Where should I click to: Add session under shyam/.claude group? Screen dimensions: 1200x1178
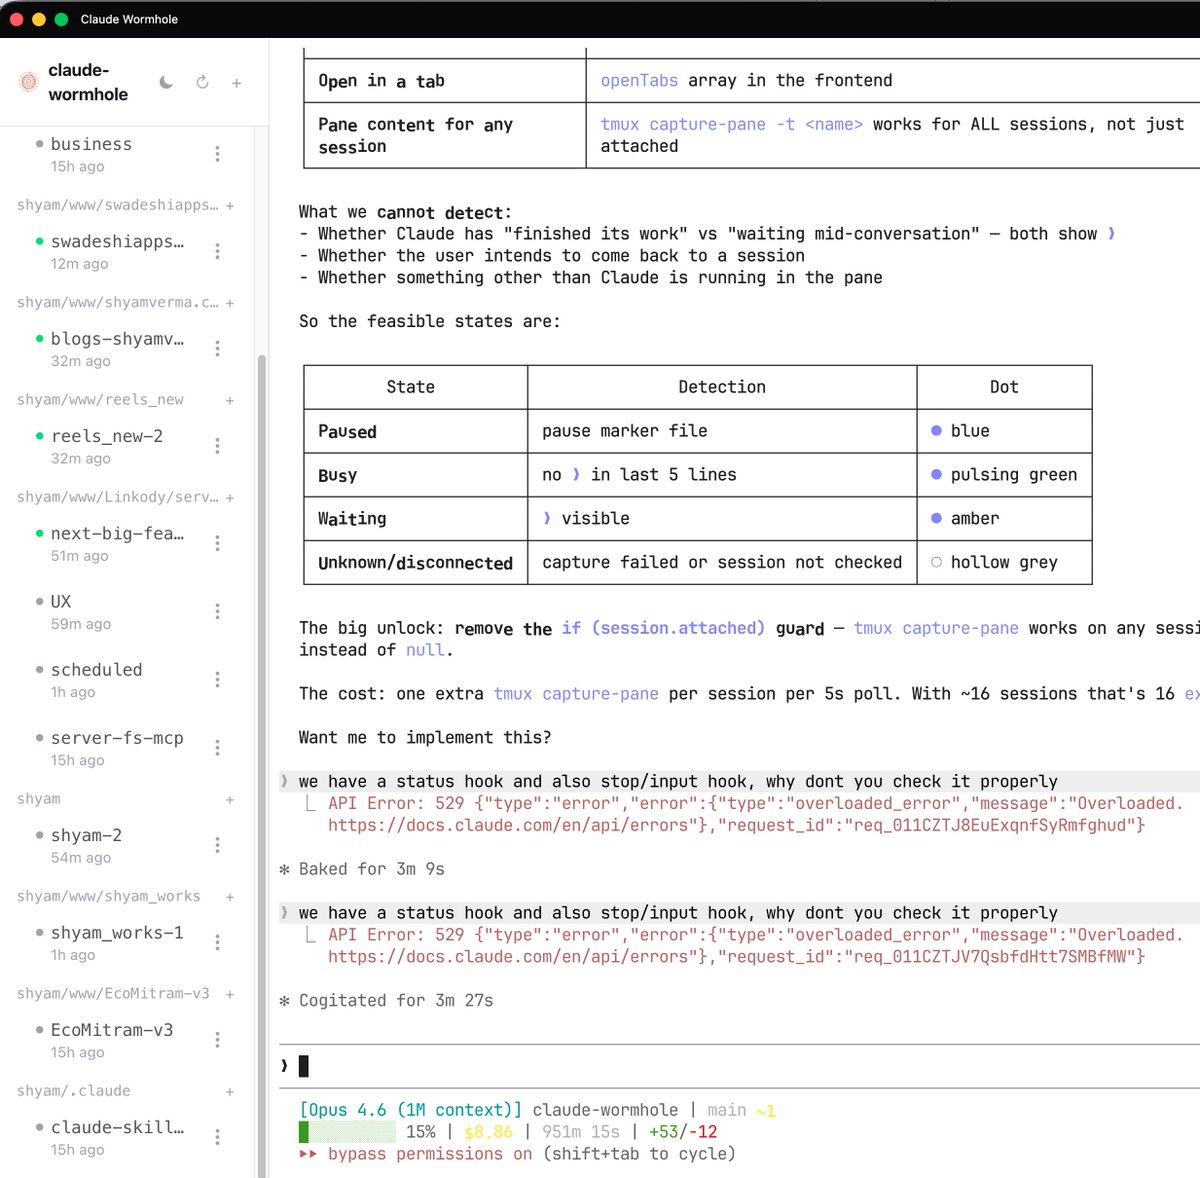(x=230, y=1092)
